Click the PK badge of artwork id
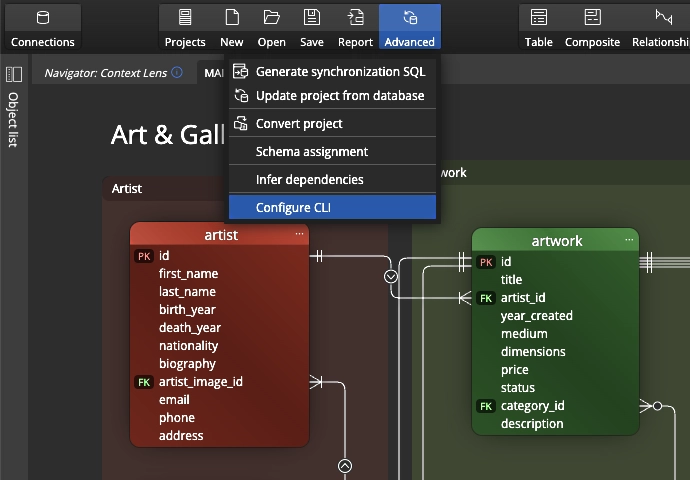Image resolution: width=690 pixels, height=480 pixels. coord(486,262)
